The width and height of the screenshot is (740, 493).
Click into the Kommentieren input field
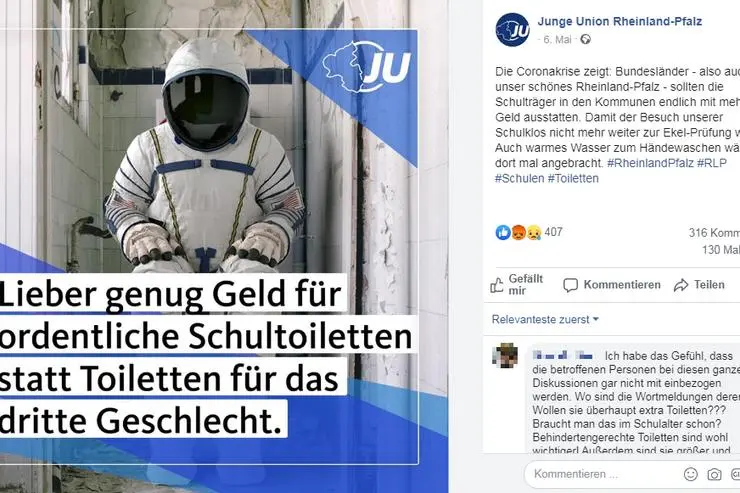604,474
